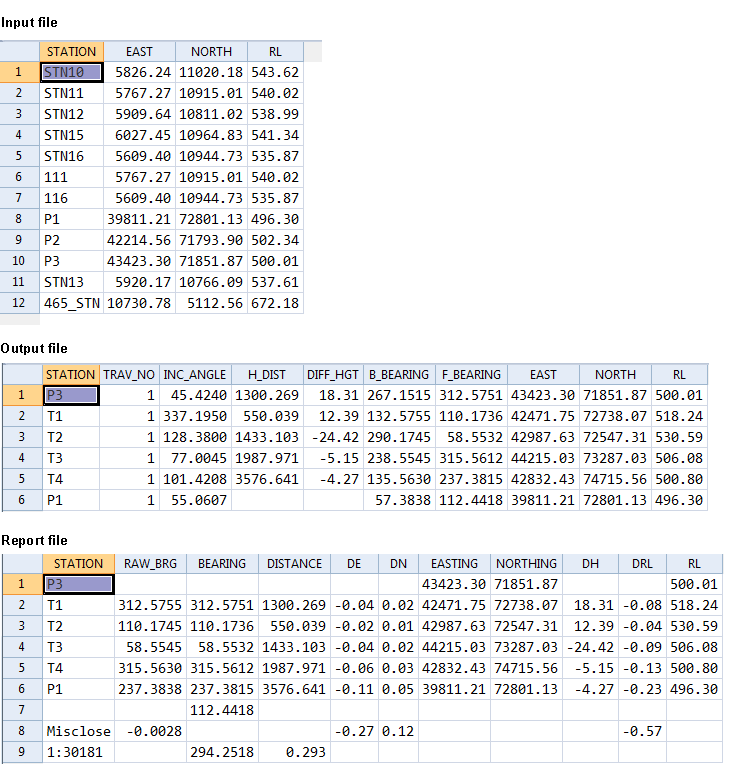
Task: Click F_BEARING value 58.5532 in Output file
Action: click(471, 438)
